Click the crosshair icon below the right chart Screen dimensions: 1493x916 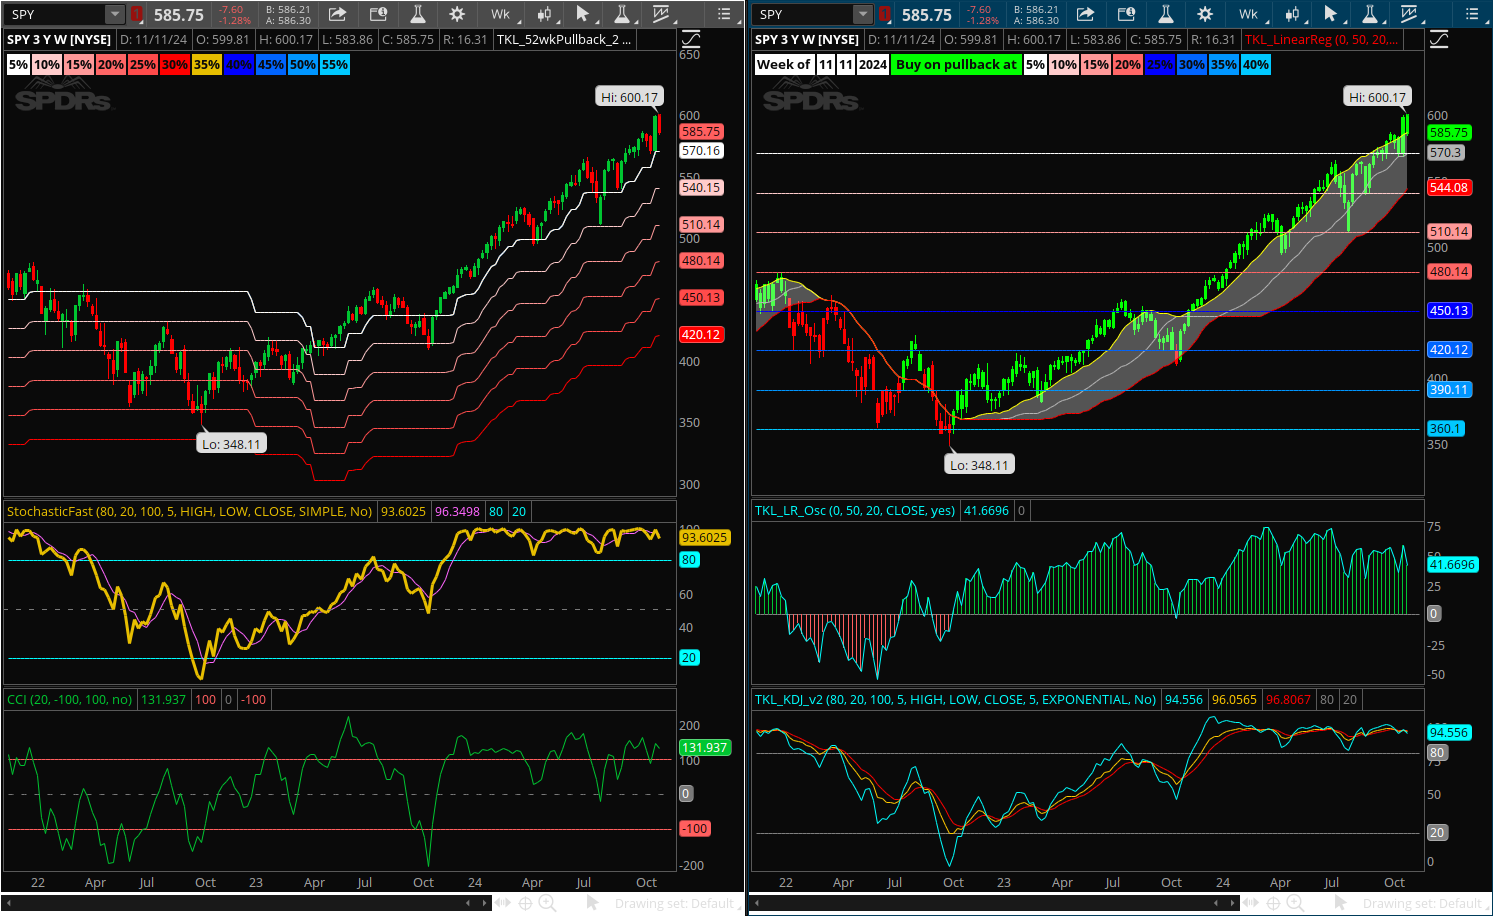coord(1273,903)
